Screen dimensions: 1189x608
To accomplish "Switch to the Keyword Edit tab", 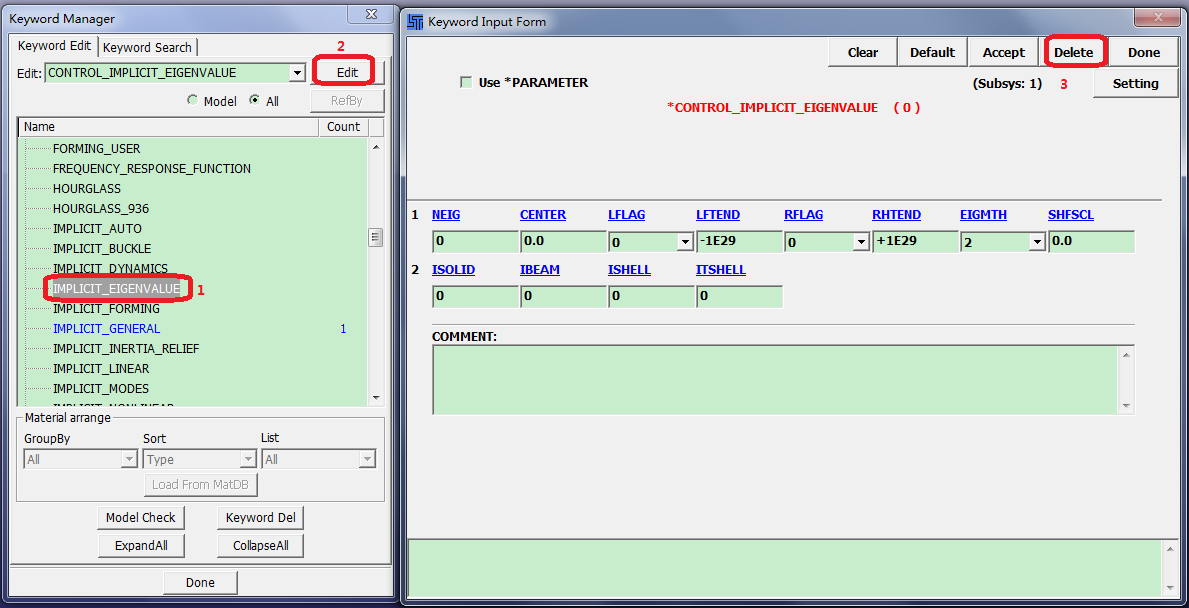I will click(x=54, y=45).
